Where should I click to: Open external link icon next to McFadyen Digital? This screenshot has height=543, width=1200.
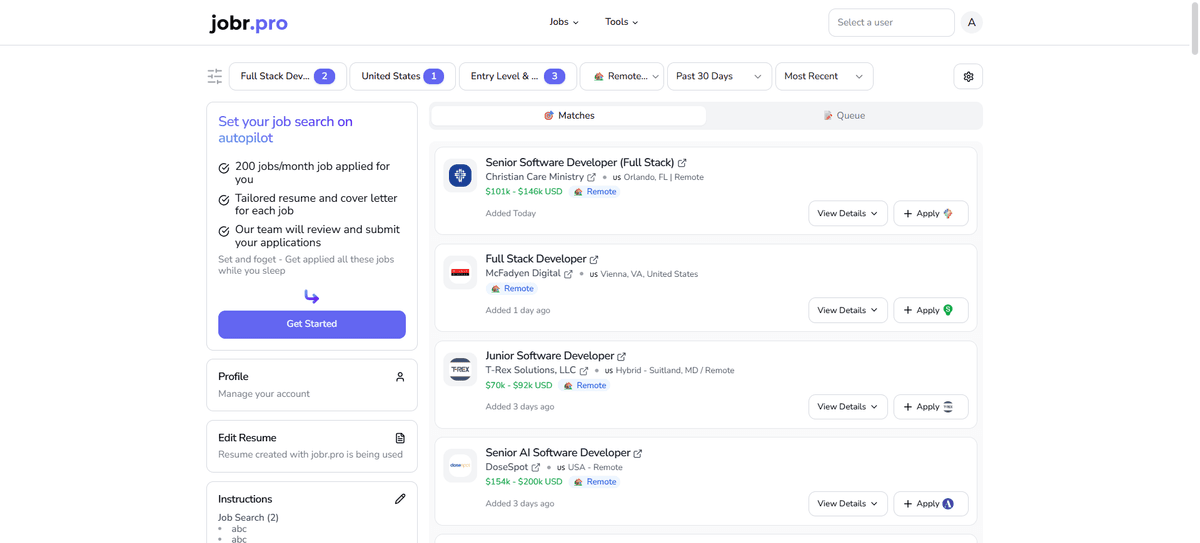(568, 274)
